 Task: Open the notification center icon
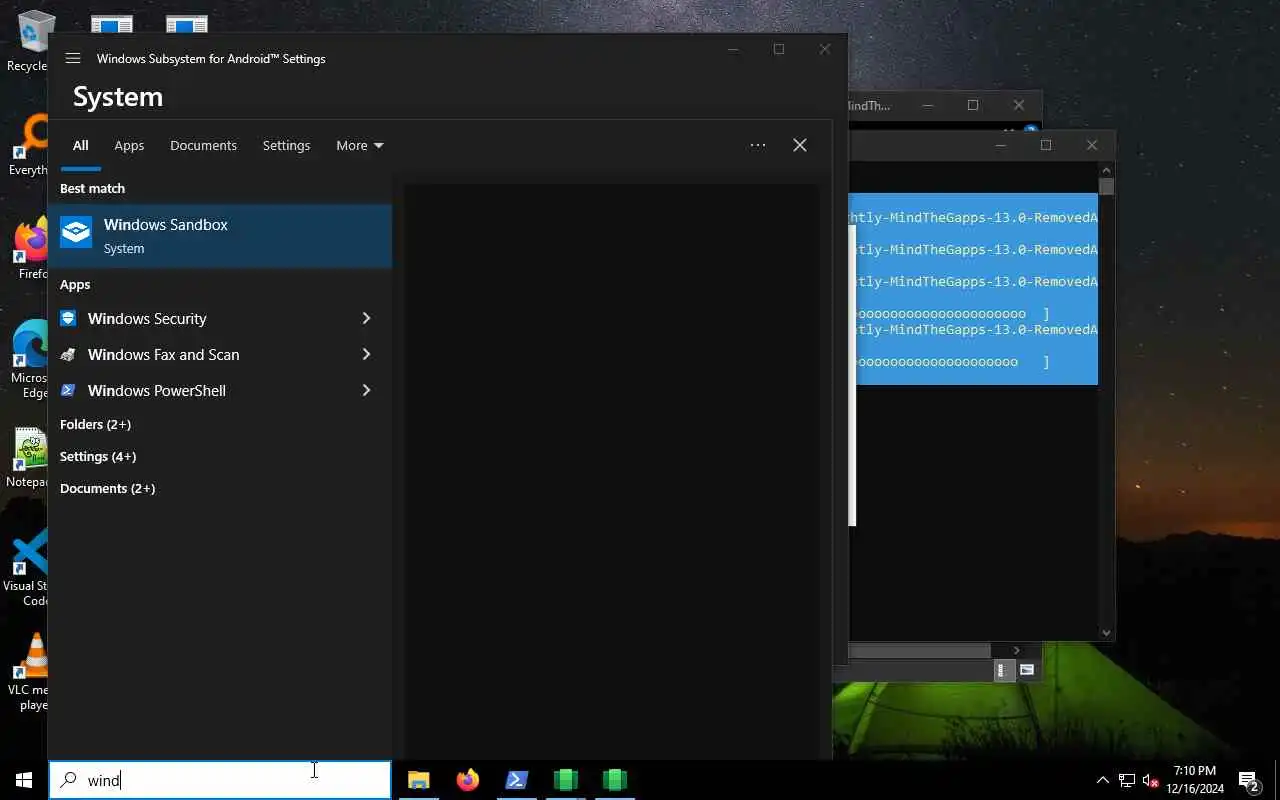pos(1248,780)
